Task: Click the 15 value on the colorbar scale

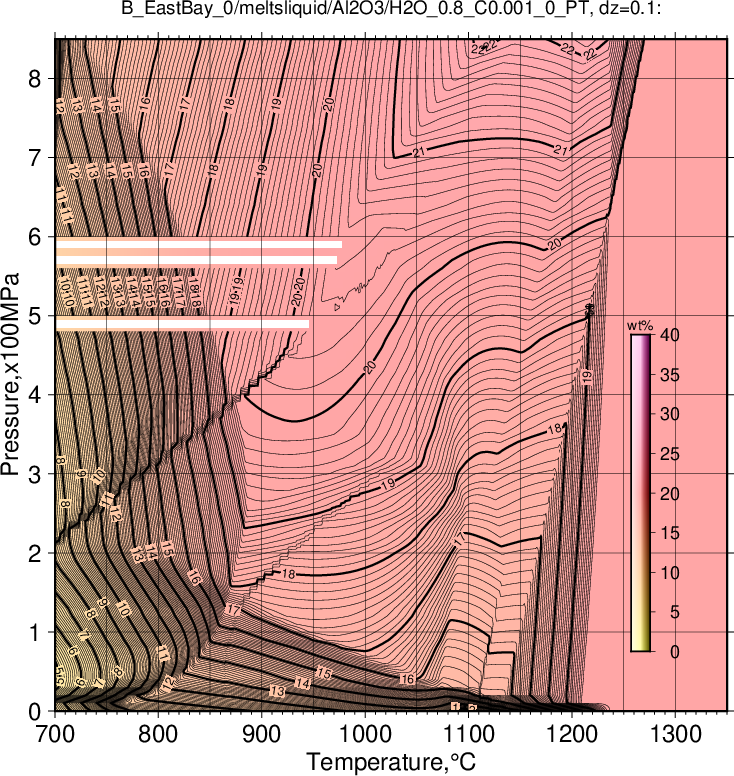Action: pyautogui.click(x=670, y=533)
